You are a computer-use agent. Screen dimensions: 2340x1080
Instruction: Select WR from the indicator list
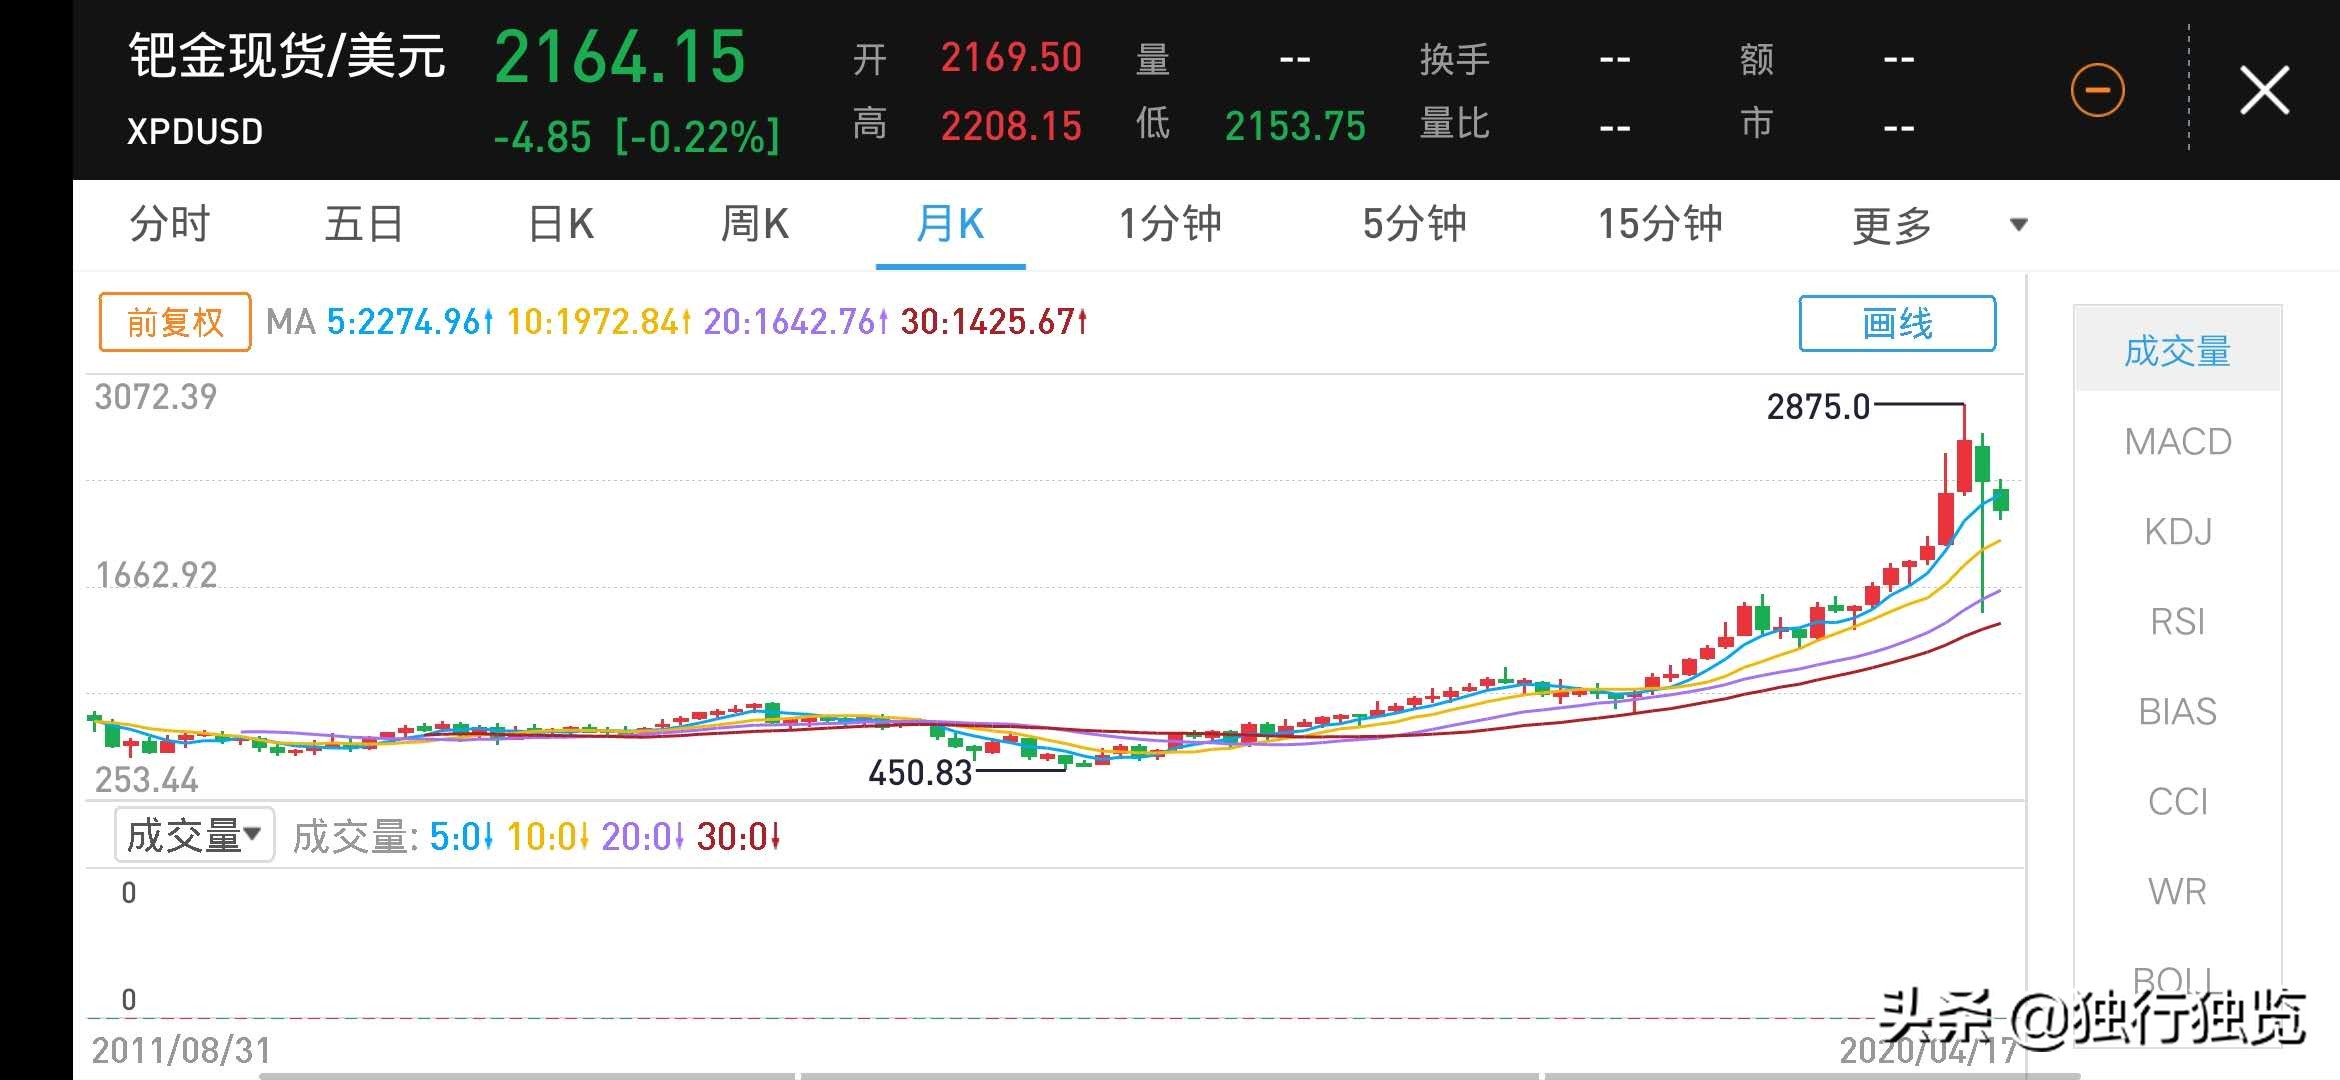pos(2178,891)
